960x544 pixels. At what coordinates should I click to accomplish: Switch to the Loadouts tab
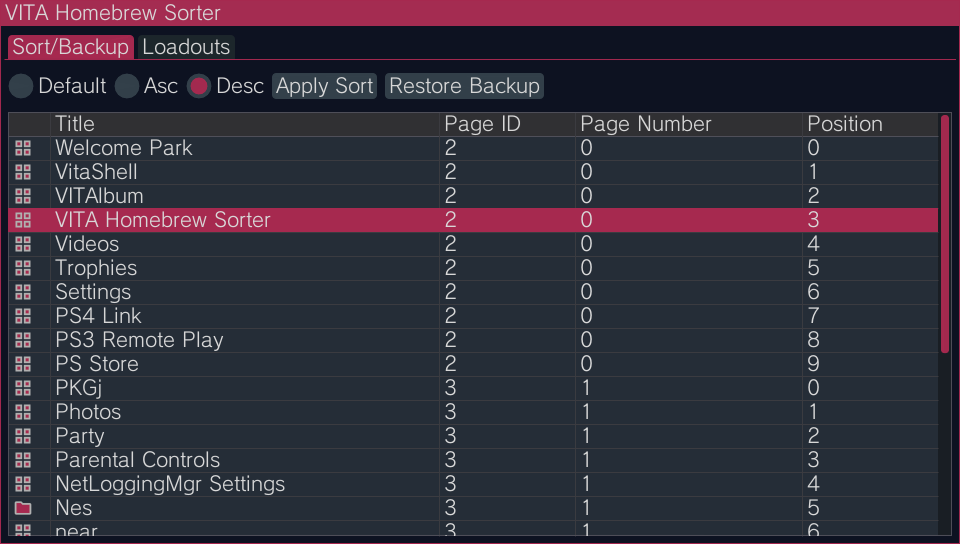point(186,47)
